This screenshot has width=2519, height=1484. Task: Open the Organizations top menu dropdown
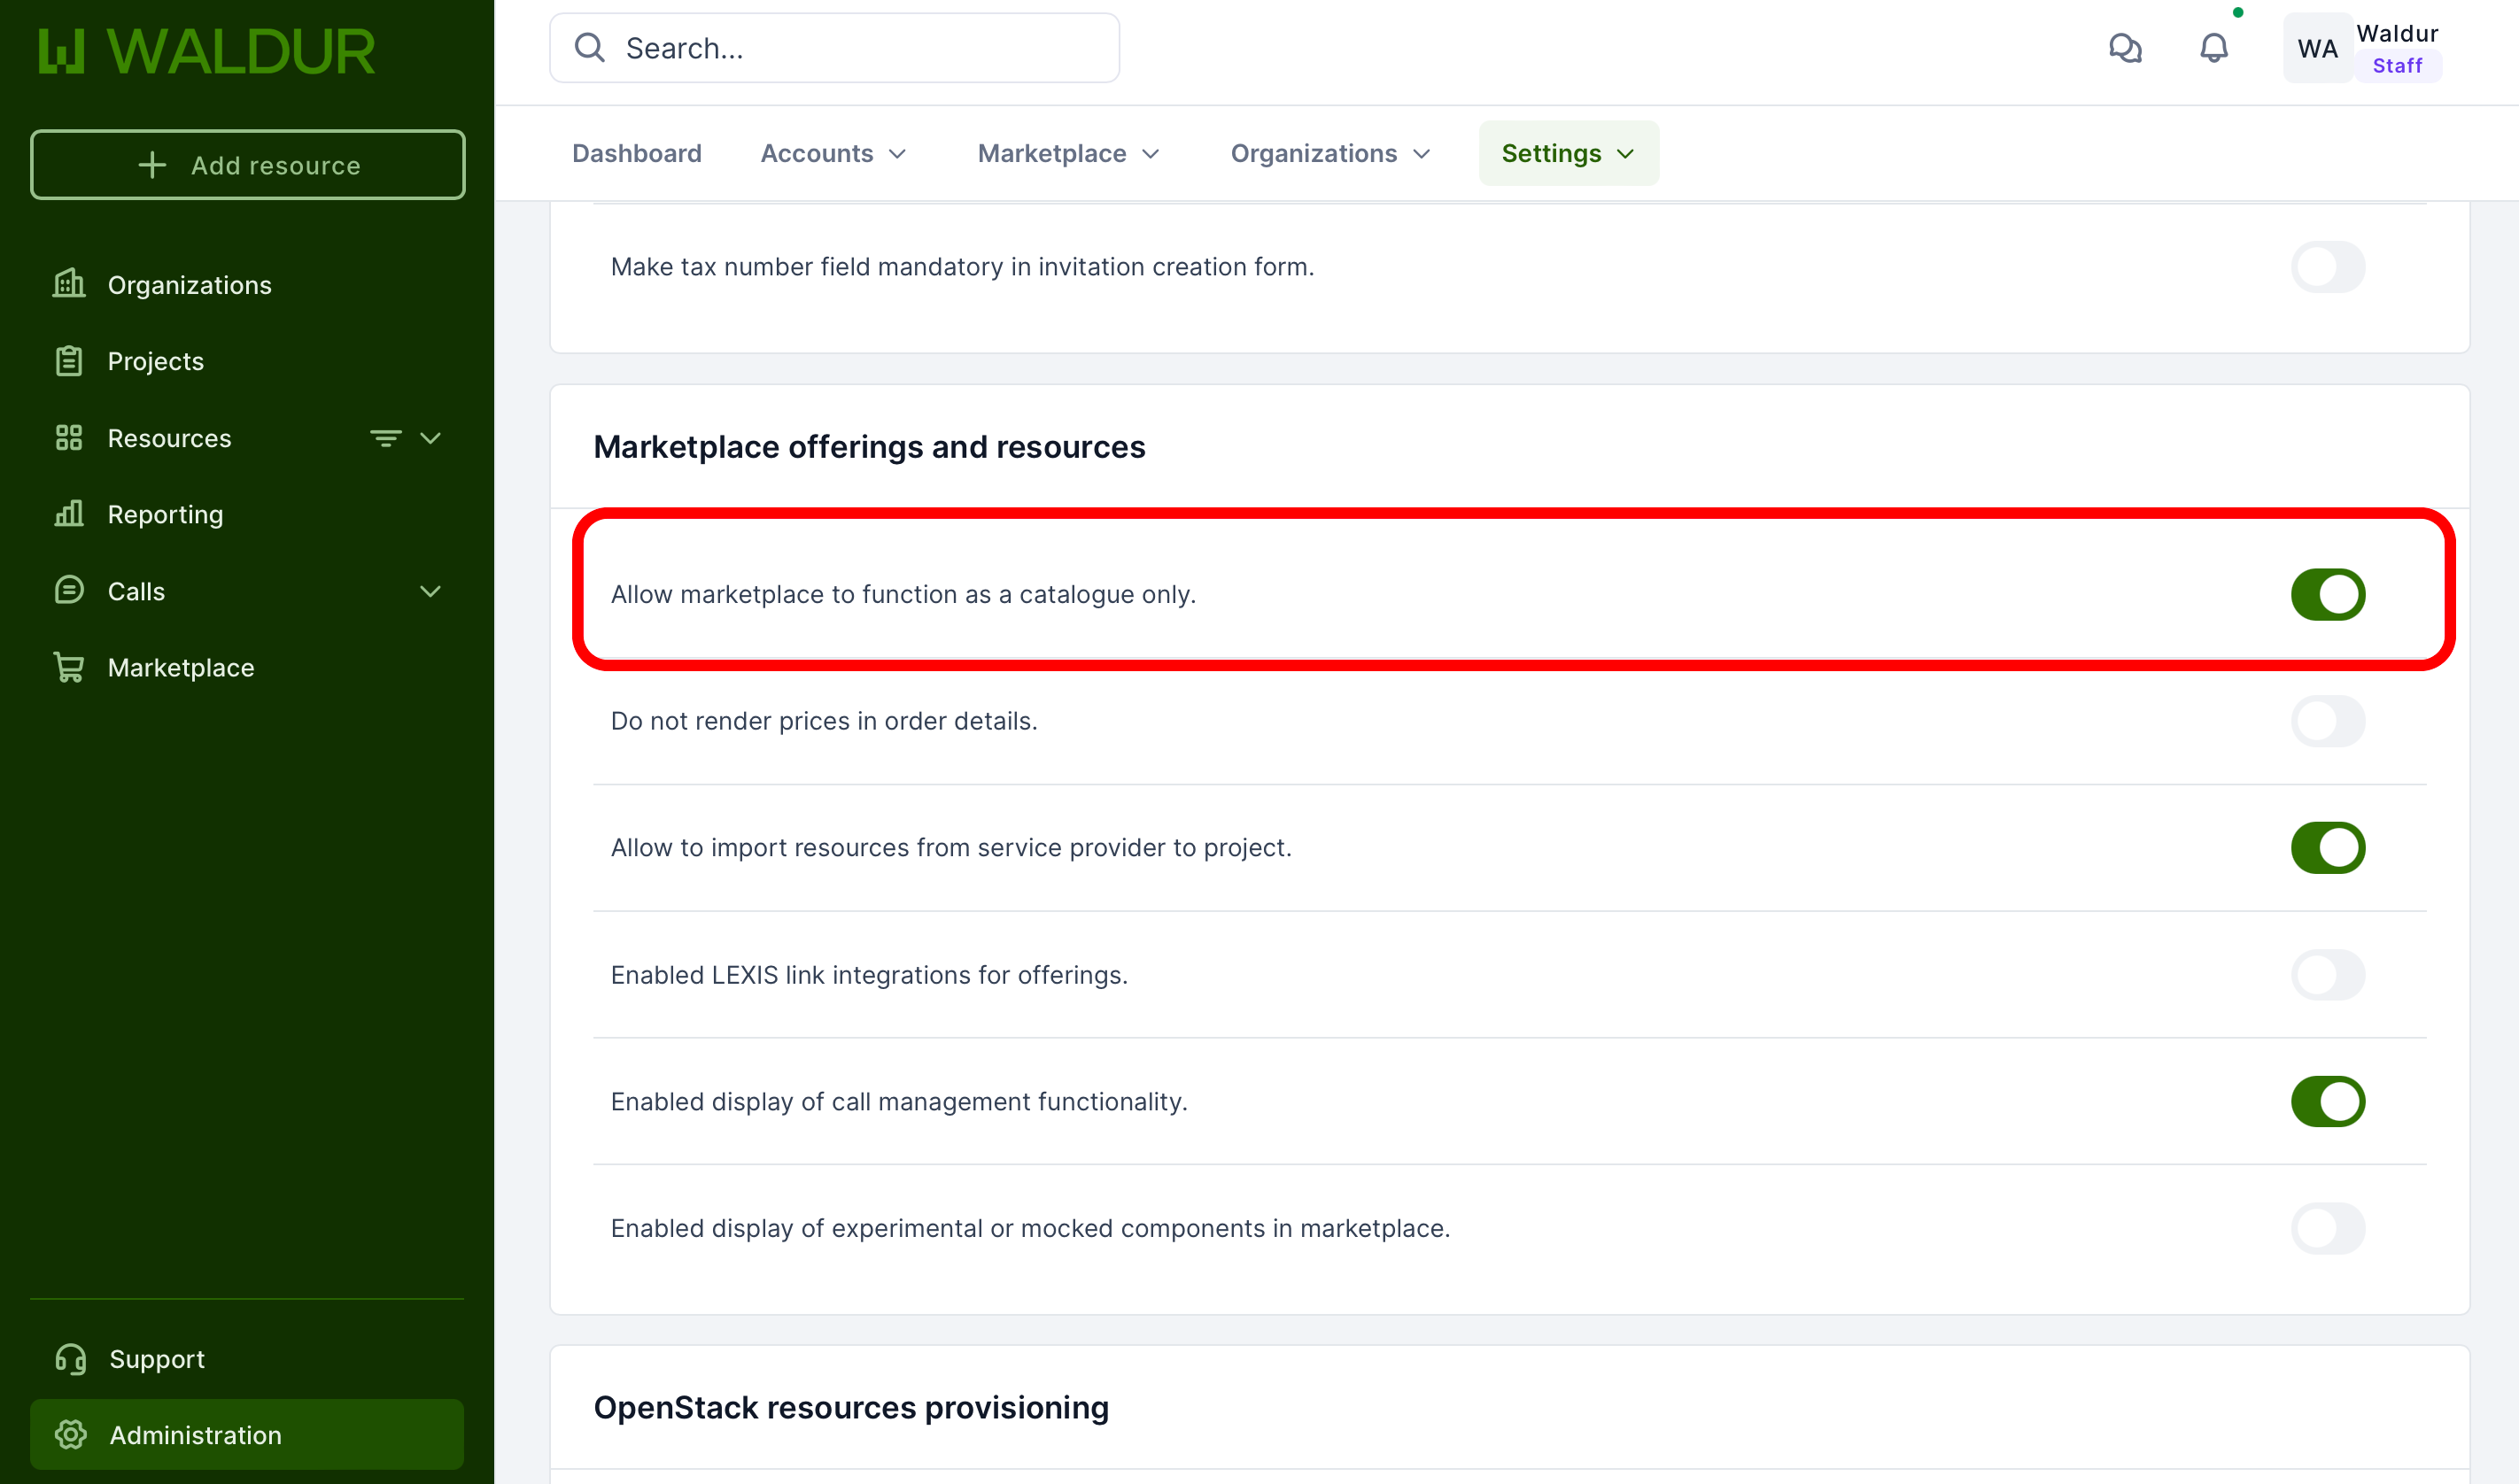click(x=1330, y=153)
